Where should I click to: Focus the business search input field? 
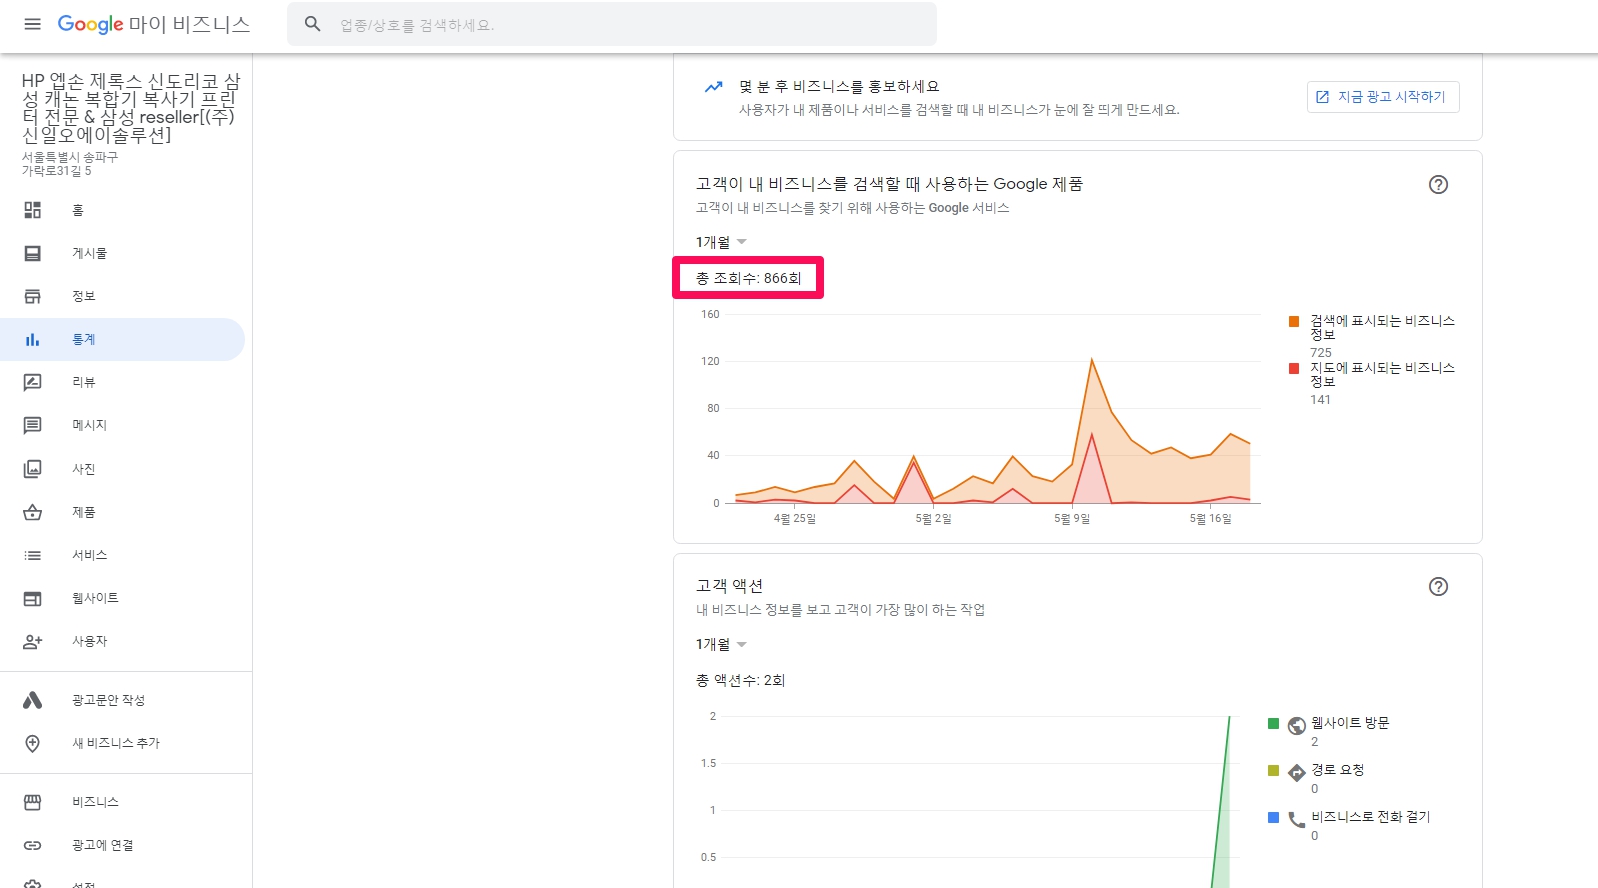pos(630,25)
